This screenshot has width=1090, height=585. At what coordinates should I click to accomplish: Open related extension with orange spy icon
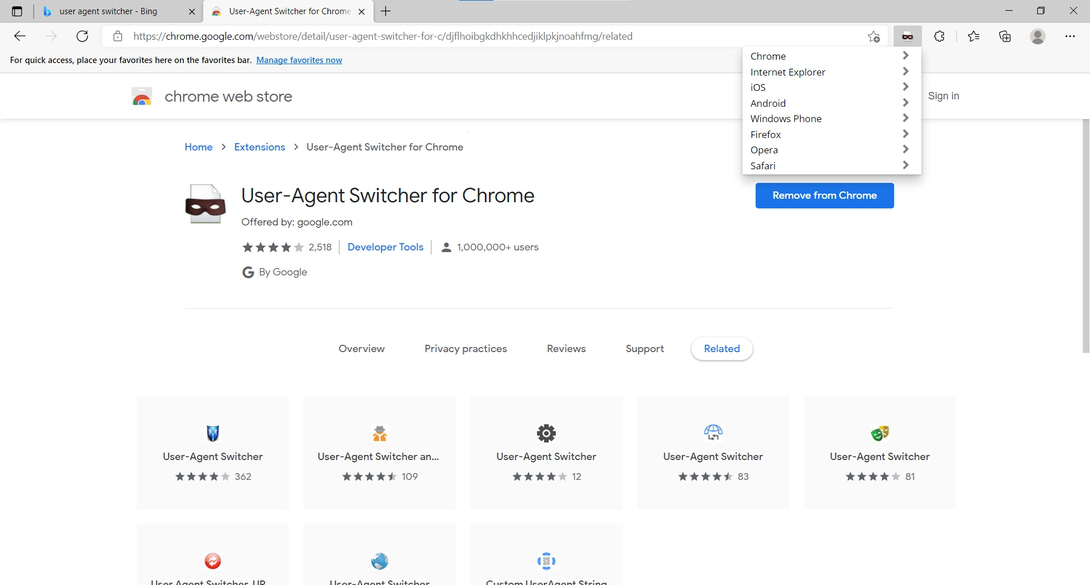380,433
